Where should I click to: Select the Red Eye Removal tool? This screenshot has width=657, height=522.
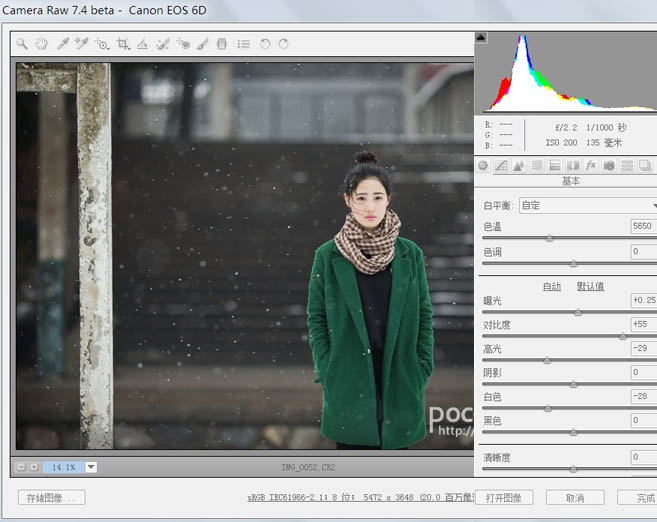tap(184, 44)
